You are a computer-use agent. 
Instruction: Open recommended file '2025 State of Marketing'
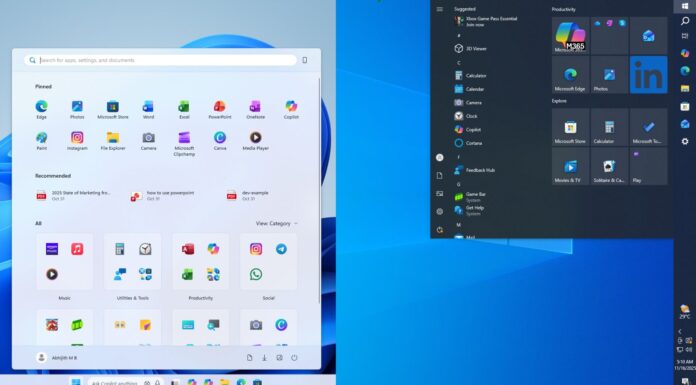(x=74, y=195)
